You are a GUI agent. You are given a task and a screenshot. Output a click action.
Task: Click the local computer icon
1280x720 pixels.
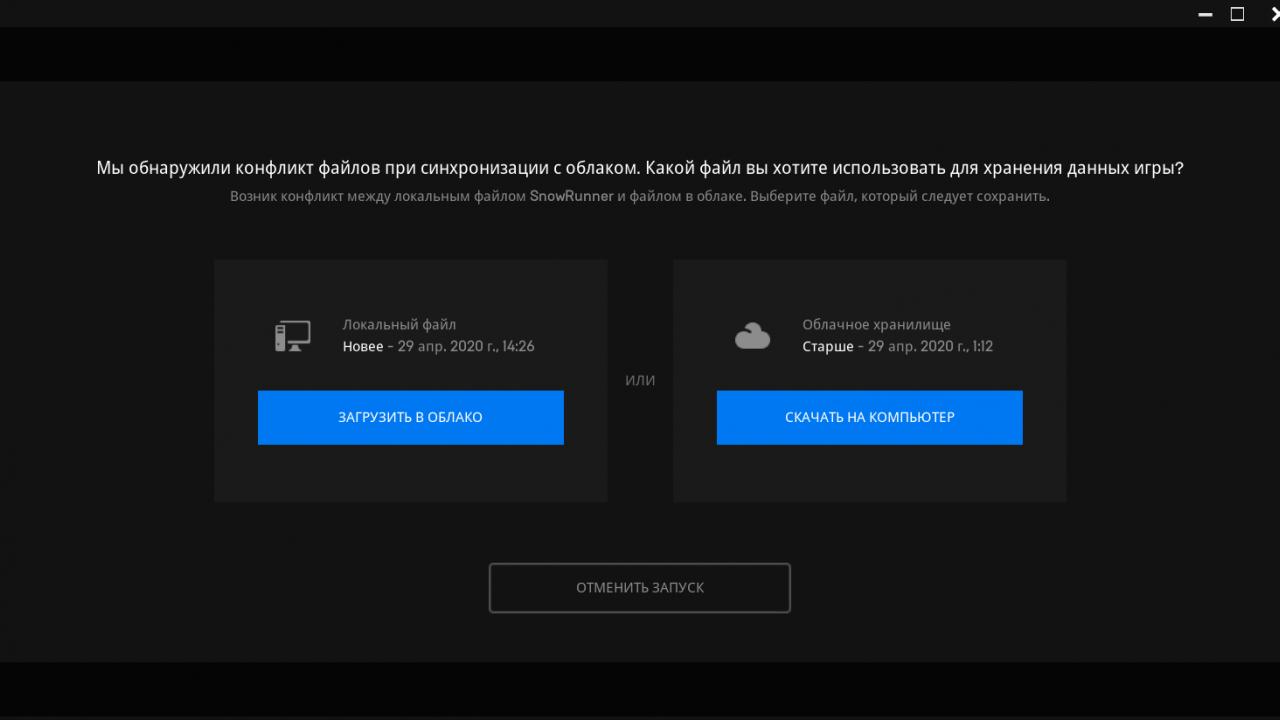tap(292, 336)
